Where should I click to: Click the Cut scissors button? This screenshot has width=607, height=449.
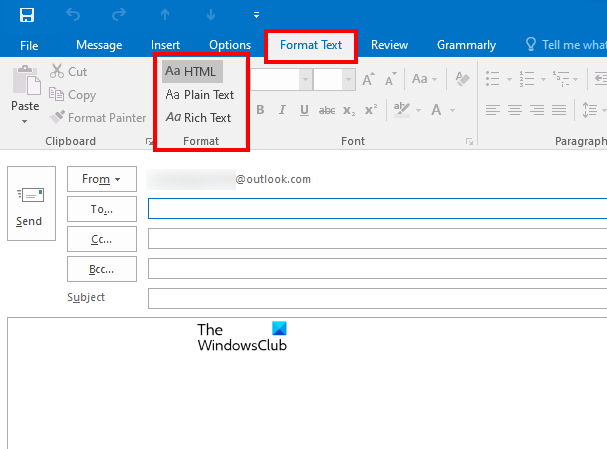[x=68, y=72]
